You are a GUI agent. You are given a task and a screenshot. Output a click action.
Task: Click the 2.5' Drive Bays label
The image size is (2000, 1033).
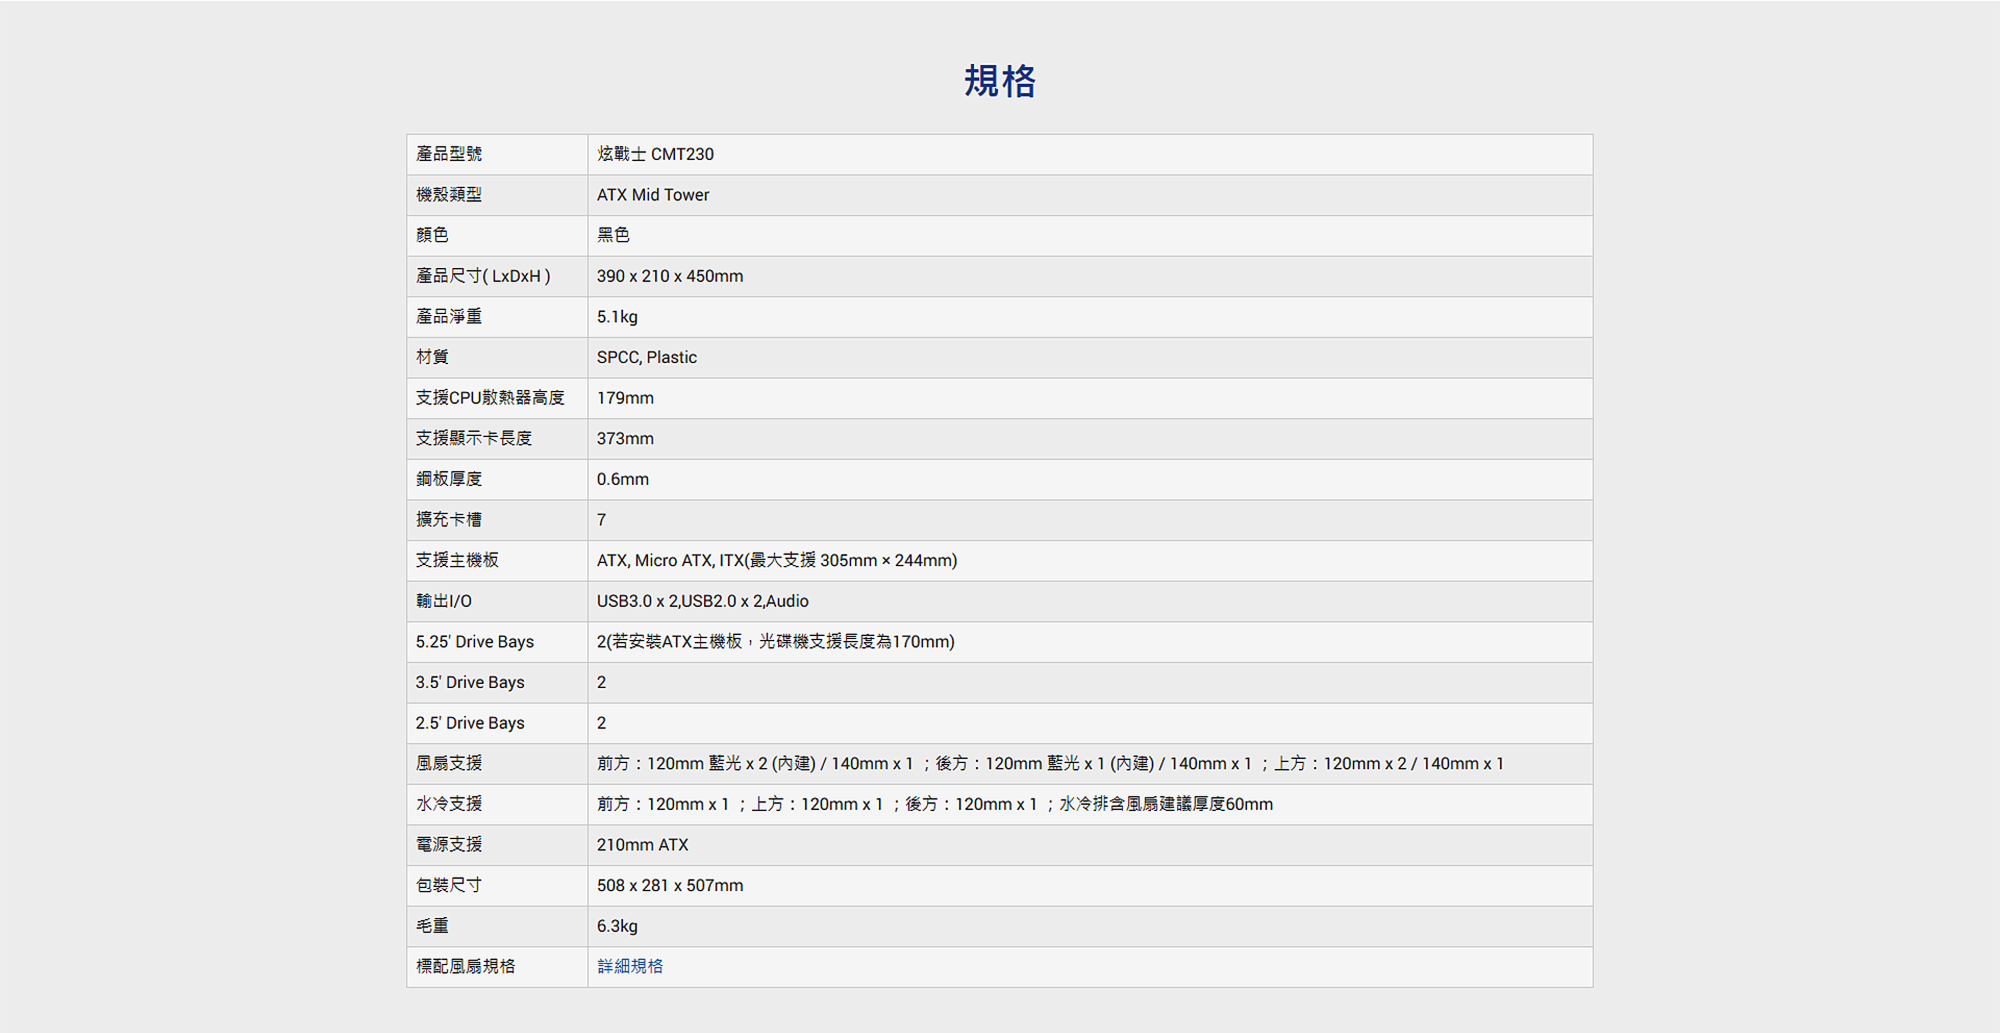pos(470,723)
